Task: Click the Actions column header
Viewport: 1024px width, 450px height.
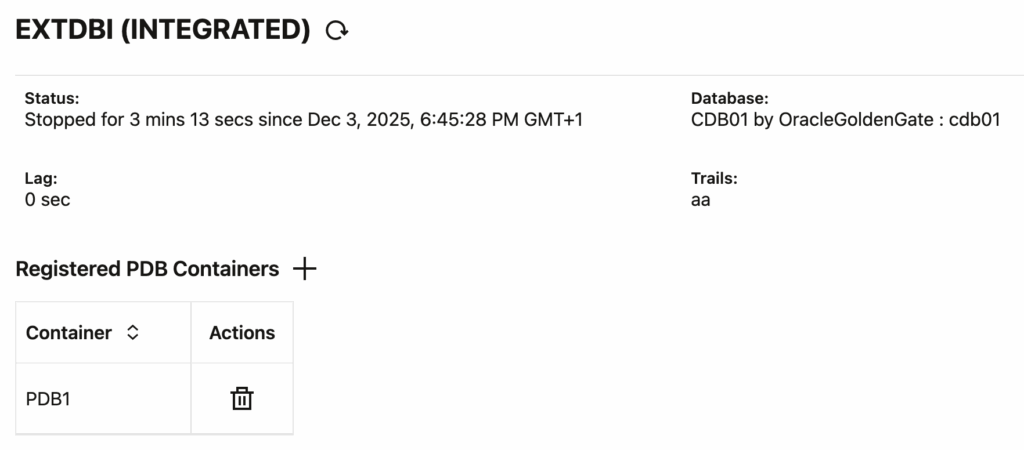Action: tap(242, 333)
